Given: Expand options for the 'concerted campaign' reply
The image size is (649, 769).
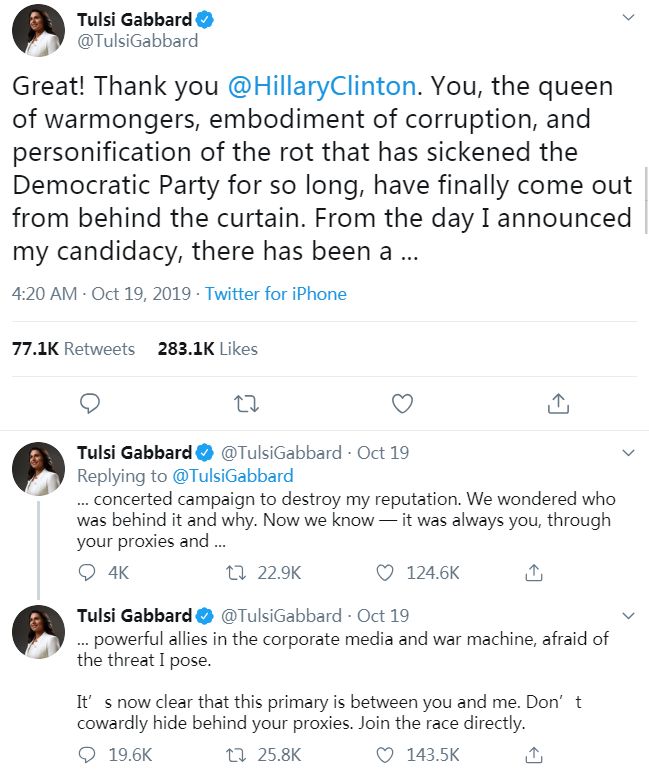Looking at the screenshot, I should [627, 453].
